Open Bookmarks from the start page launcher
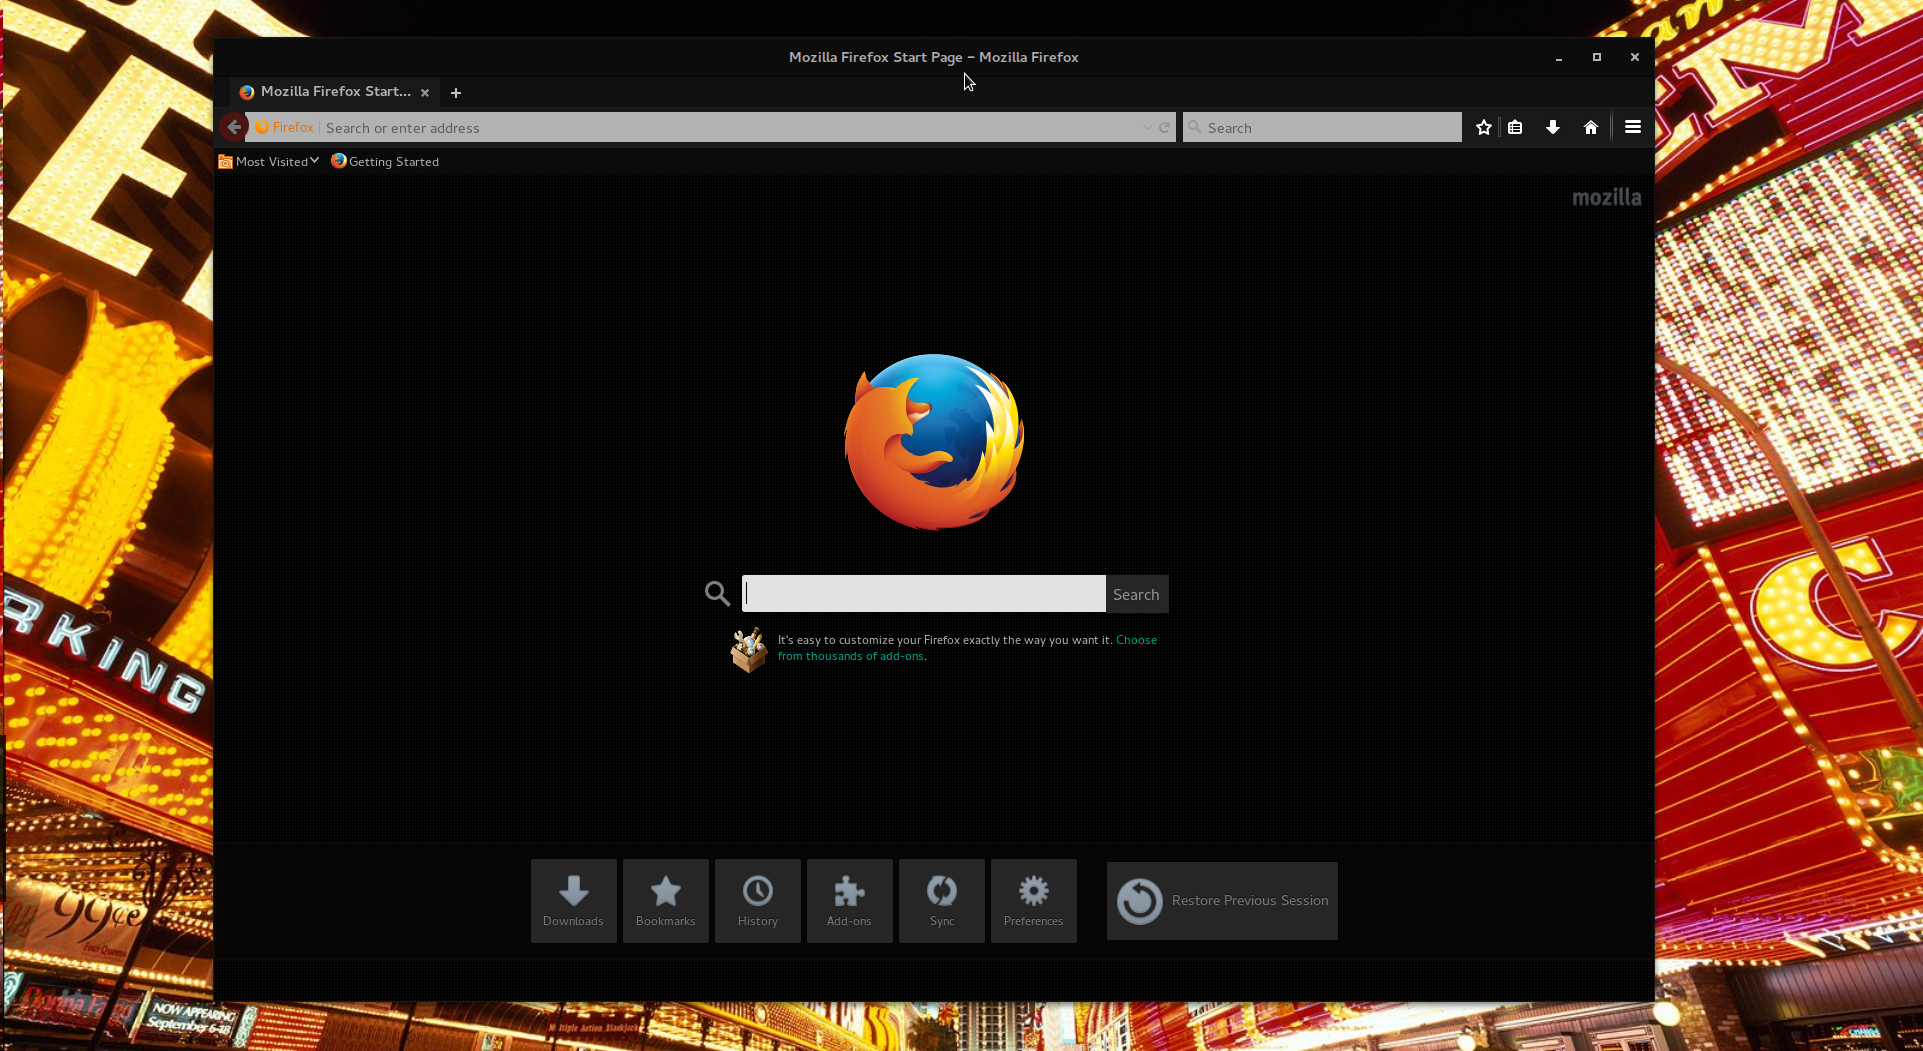This screenshot has height=1051, width=1923. pyautogui.click(x=666, y=901)
